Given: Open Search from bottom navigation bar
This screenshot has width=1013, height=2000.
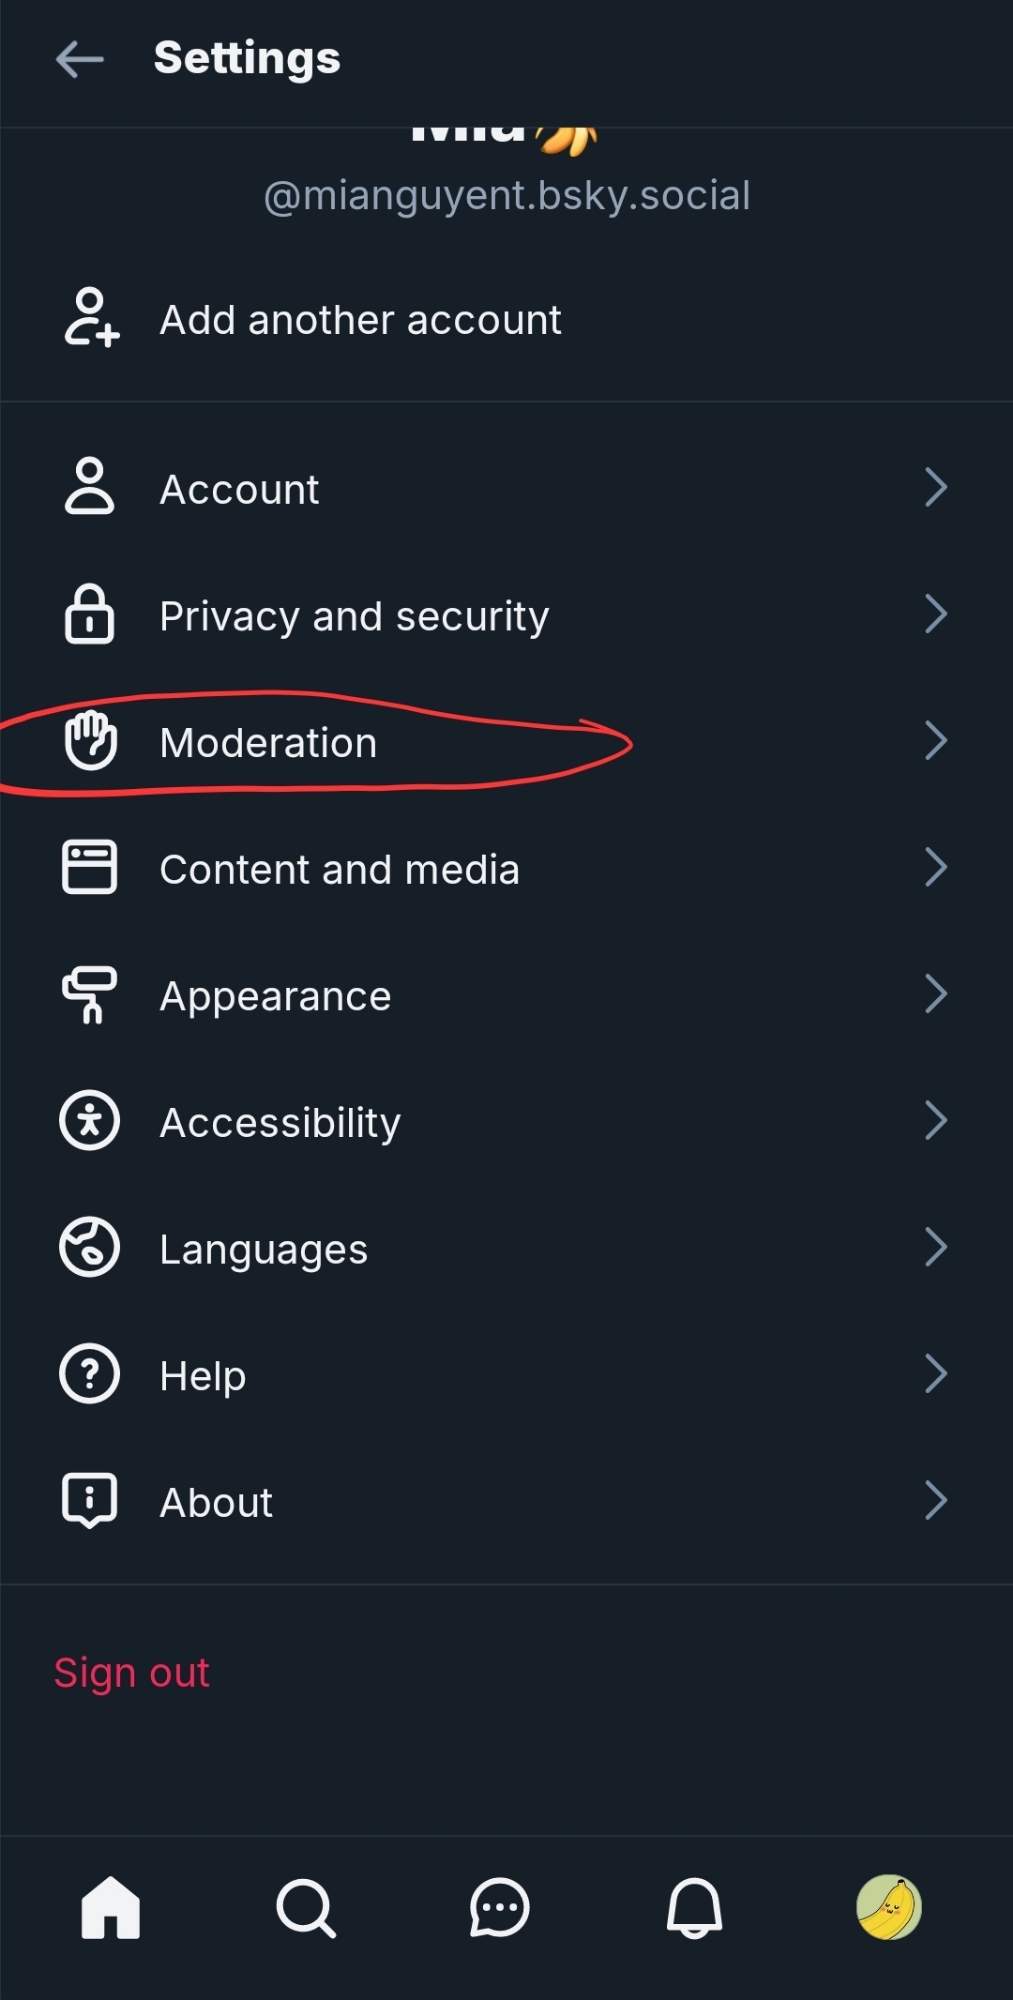Looking at the screenshot, I should (305, 1908).
